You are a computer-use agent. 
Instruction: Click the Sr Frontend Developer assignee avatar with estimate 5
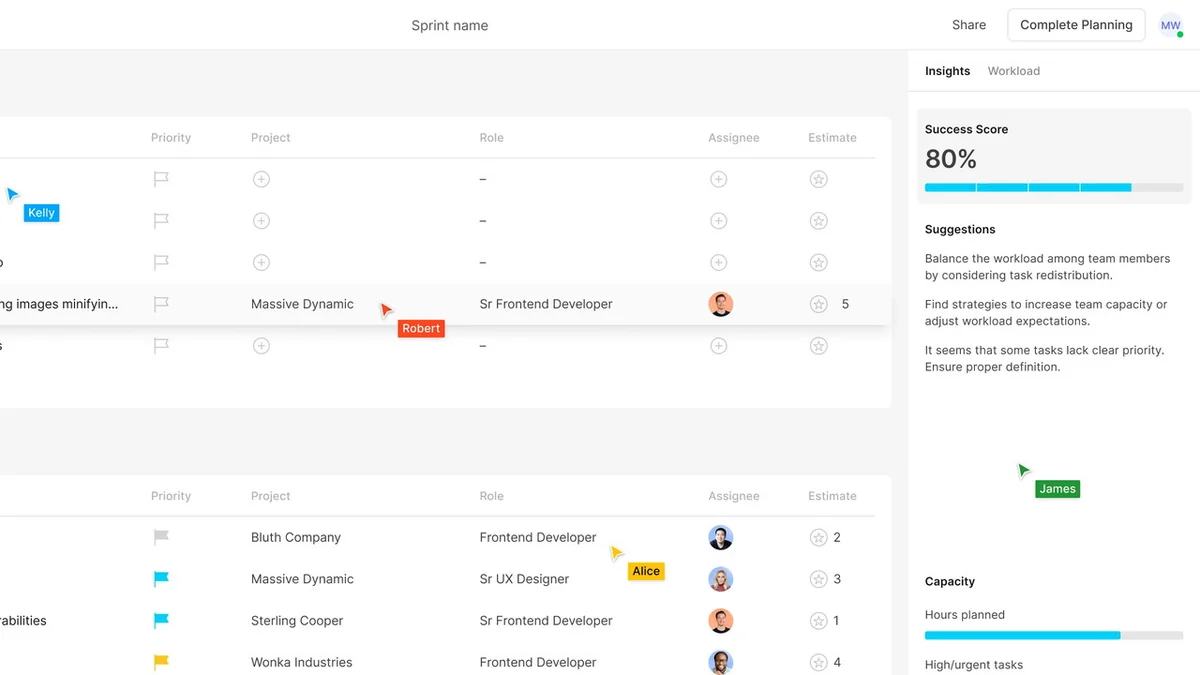(x=721, y=304)
